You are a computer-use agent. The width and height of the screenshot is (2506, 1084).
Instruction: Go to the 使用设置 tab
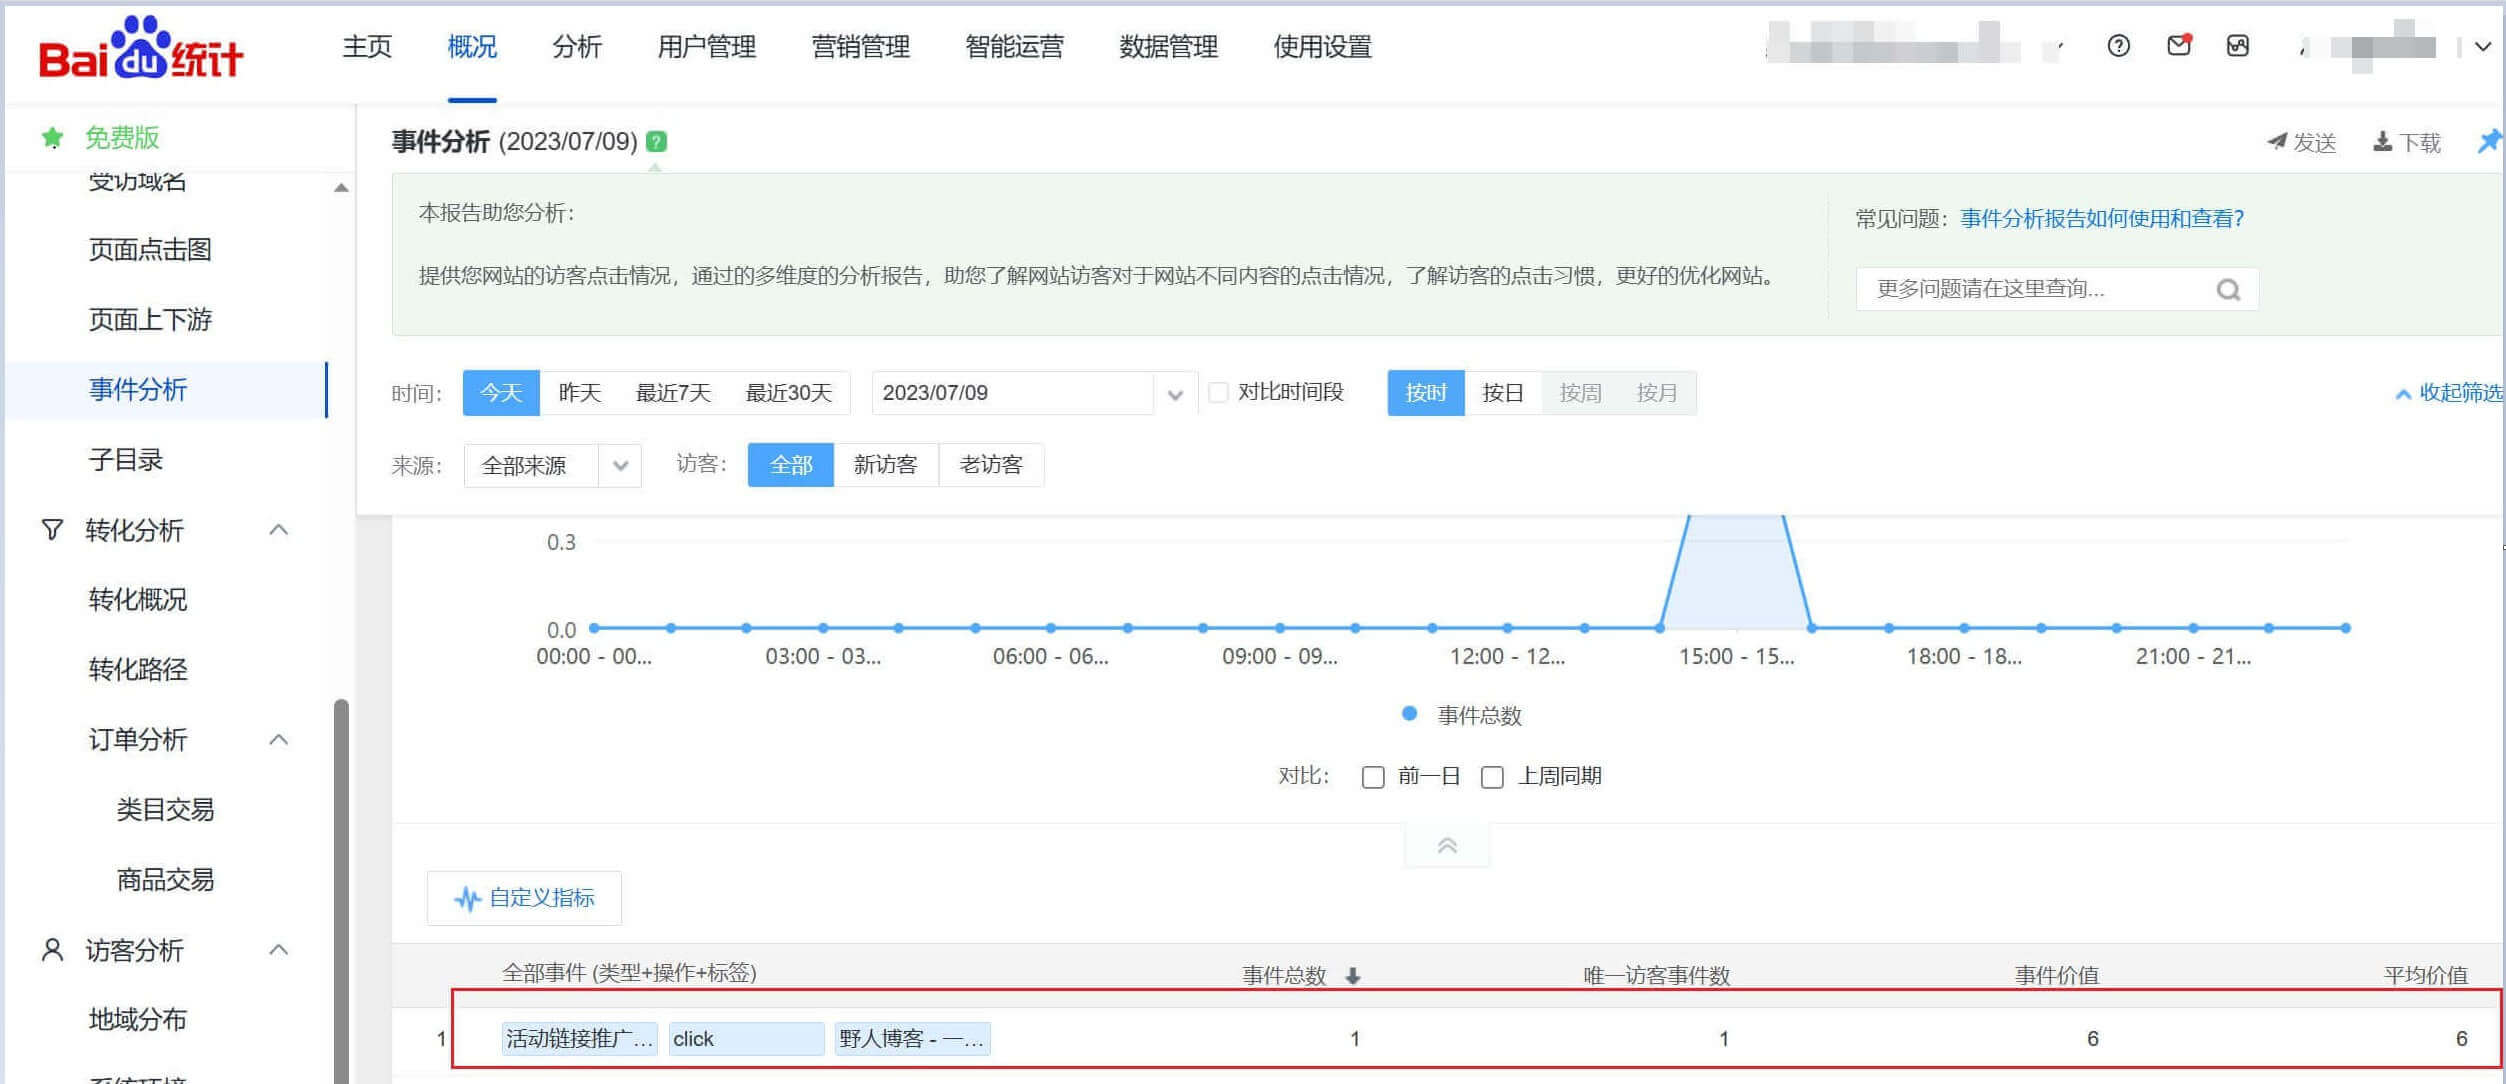point(1322,46)
